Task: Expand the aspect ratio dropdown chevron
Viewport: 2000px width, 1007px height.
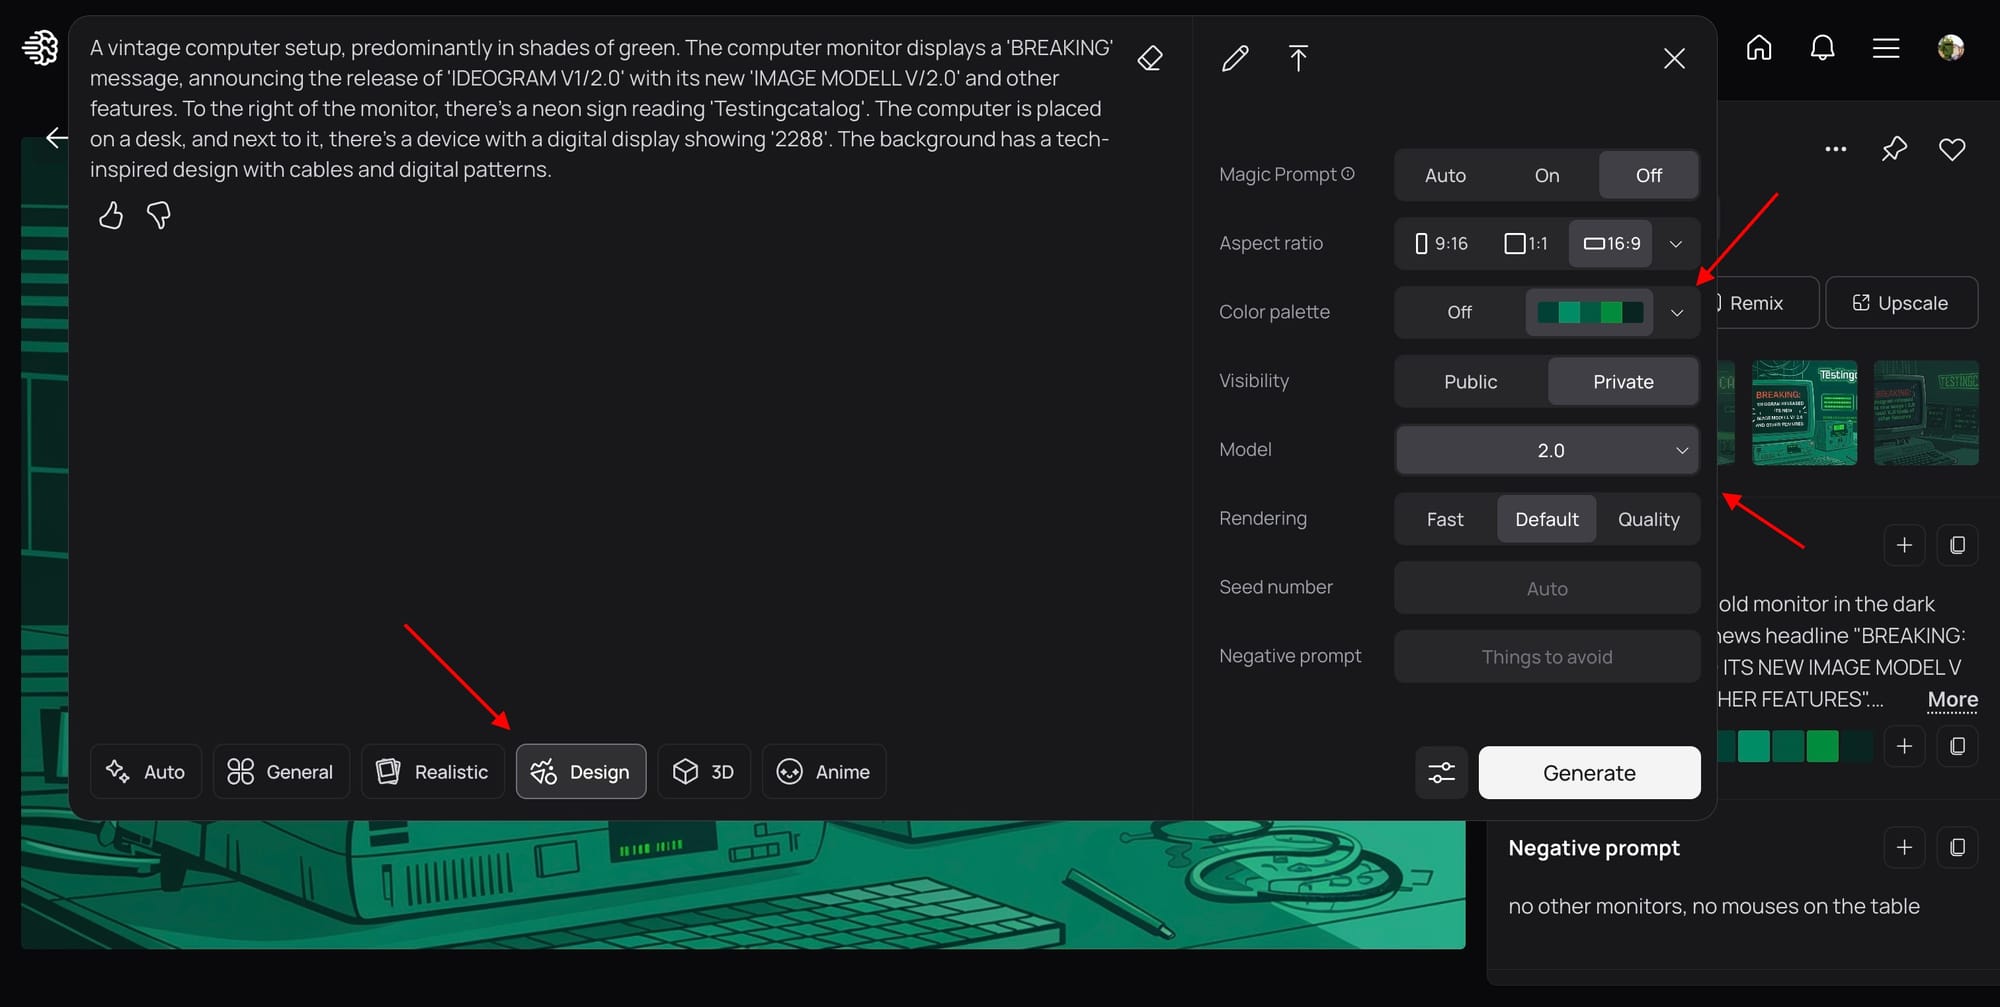Action: pyautogui.click(x=1677, y=243)
